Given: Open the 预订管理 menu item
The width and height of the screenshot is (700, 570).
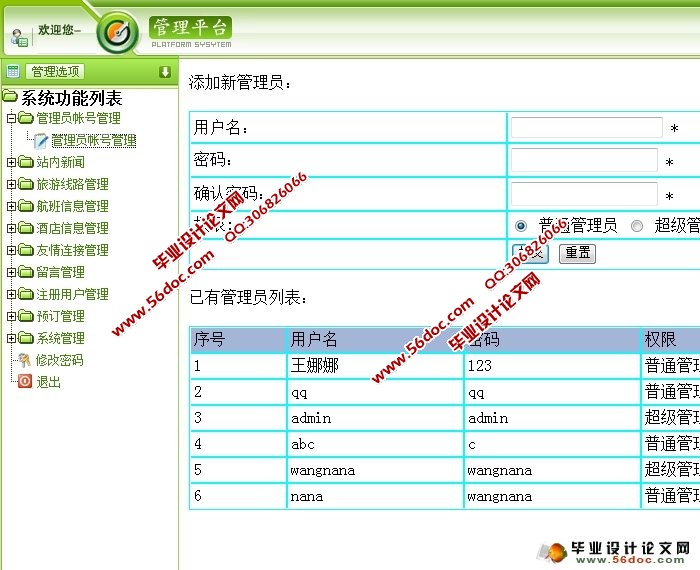Looking at the screenshot, I should [61, 316].
